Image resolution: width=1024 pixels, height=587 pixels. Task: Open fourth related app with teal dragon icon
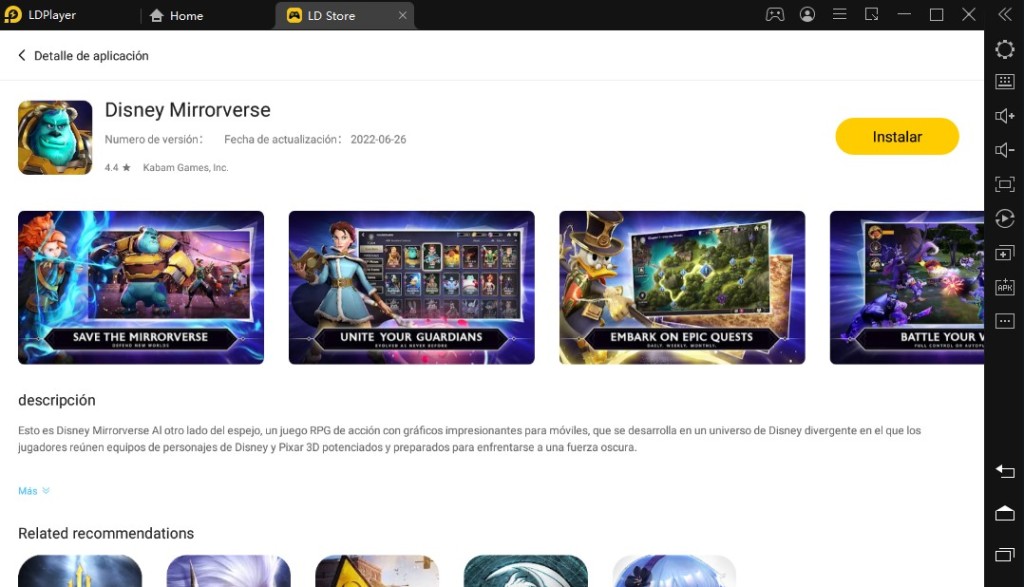(526, 571)
